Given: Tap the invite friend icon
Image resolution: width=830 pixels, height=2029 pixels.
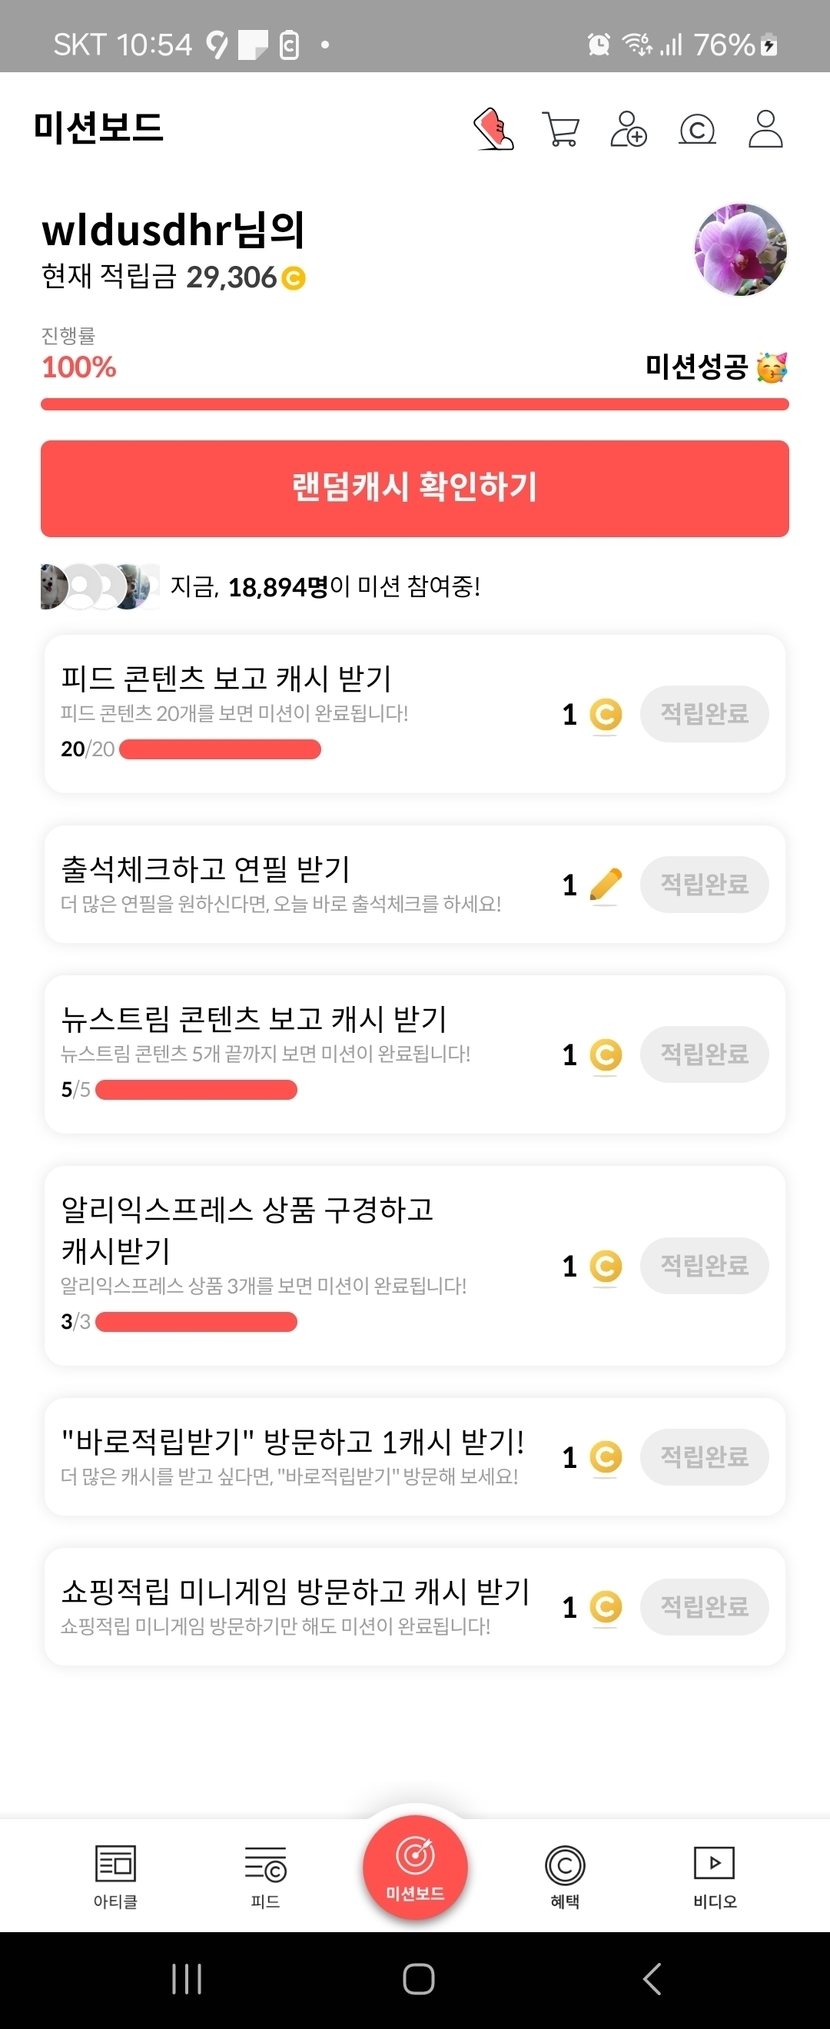Looking at the screenshot, I should pos(628,129).
